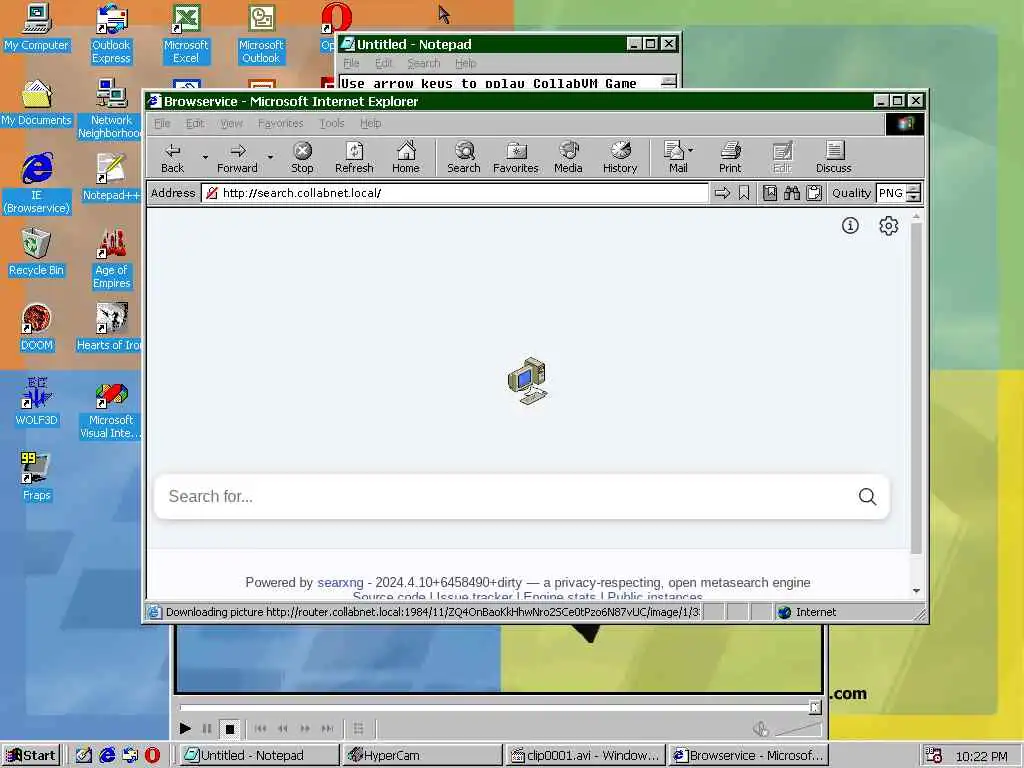Screen dimensions: 1024x768
Task: Switch to clip0001.avi taskbar button
Action: [x=585, y=755]
